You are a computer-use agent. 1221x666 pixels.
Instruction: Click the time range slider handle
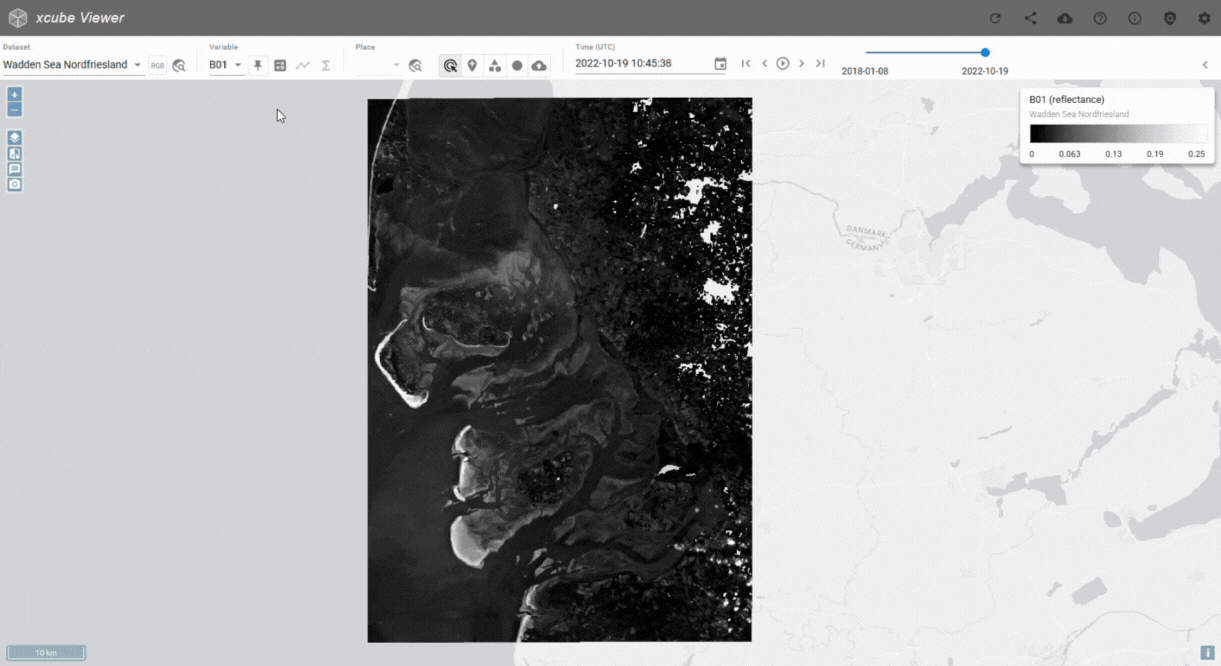(985, 52)
